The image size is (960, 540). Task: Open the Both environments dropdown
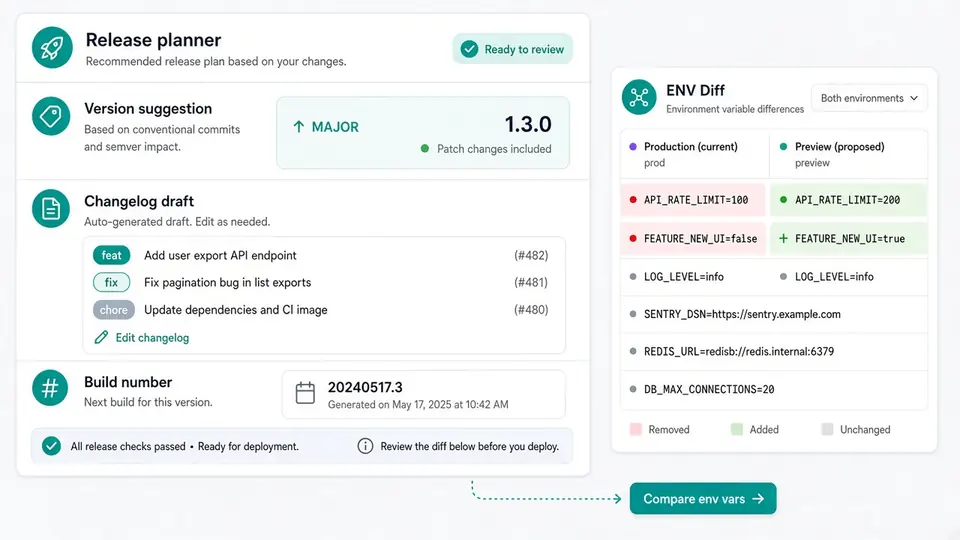pos(869,98)
